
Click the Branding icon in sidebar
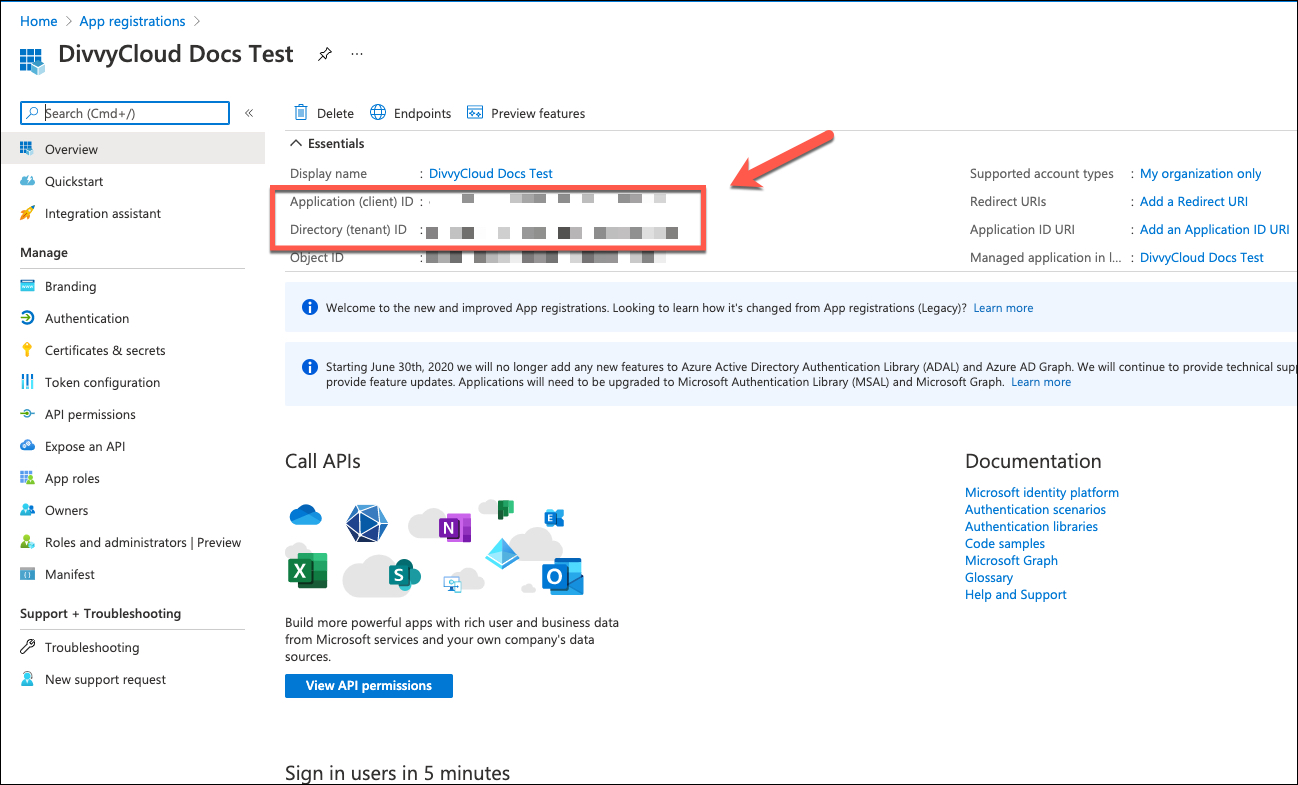[27, 286]
